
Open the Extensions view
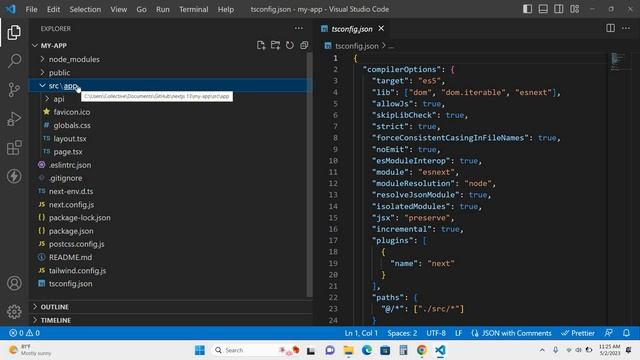14,147
